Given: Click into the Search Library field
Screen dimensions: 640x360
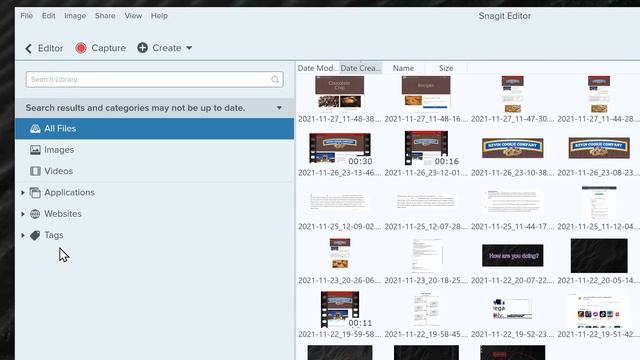Looking at the screenshot, I should [154, 79].
